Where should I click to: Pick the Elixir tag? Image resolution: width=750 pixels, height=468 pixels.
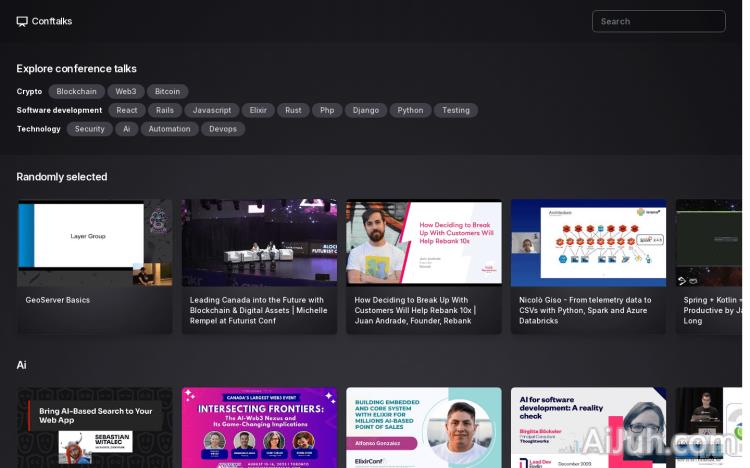(x=258, y=110)
